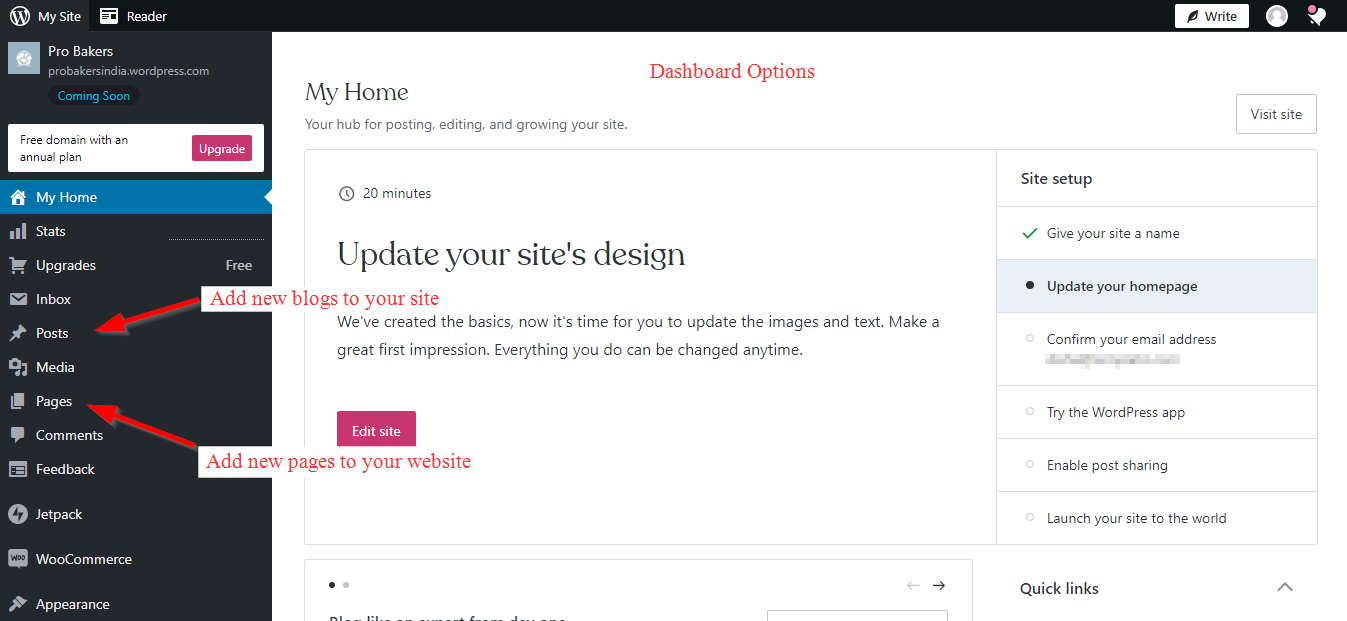The image size is (1347, 621).
Task: Click the Visit site button
Action: click(x=1276, y=114)
